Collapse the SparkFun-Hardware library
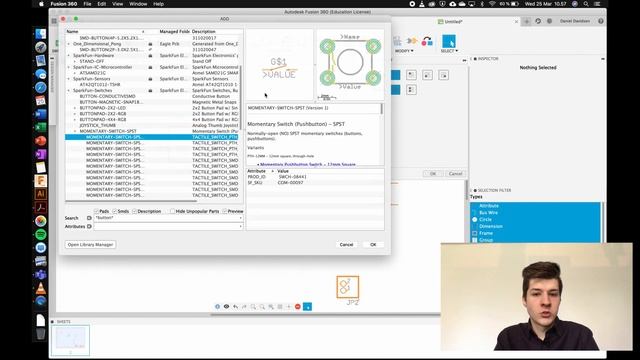This screenshot has height=360, width=640. pos(69,56)
